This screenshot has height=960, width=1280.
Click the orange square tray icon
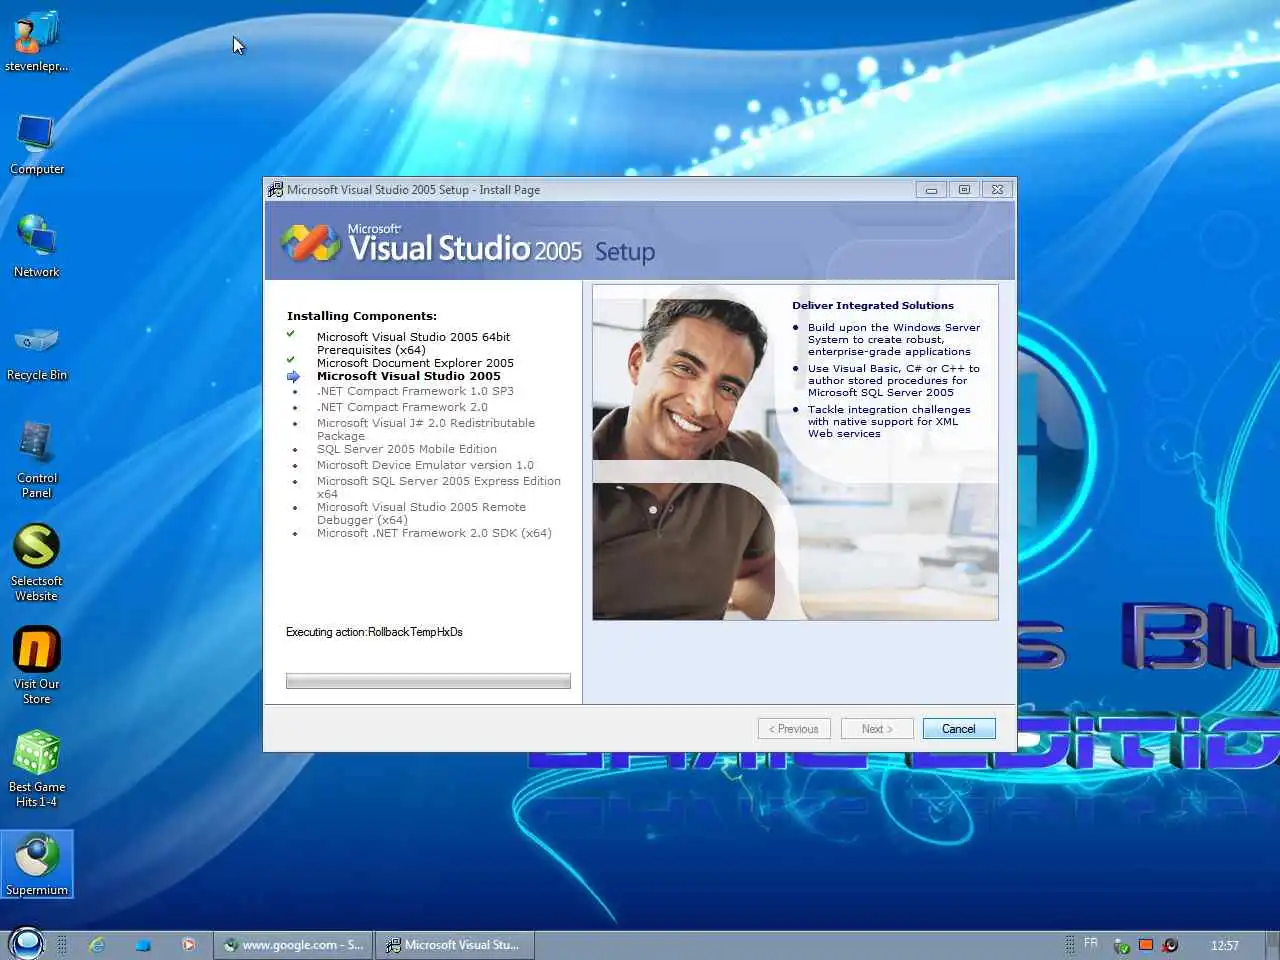click(1146, 945)
